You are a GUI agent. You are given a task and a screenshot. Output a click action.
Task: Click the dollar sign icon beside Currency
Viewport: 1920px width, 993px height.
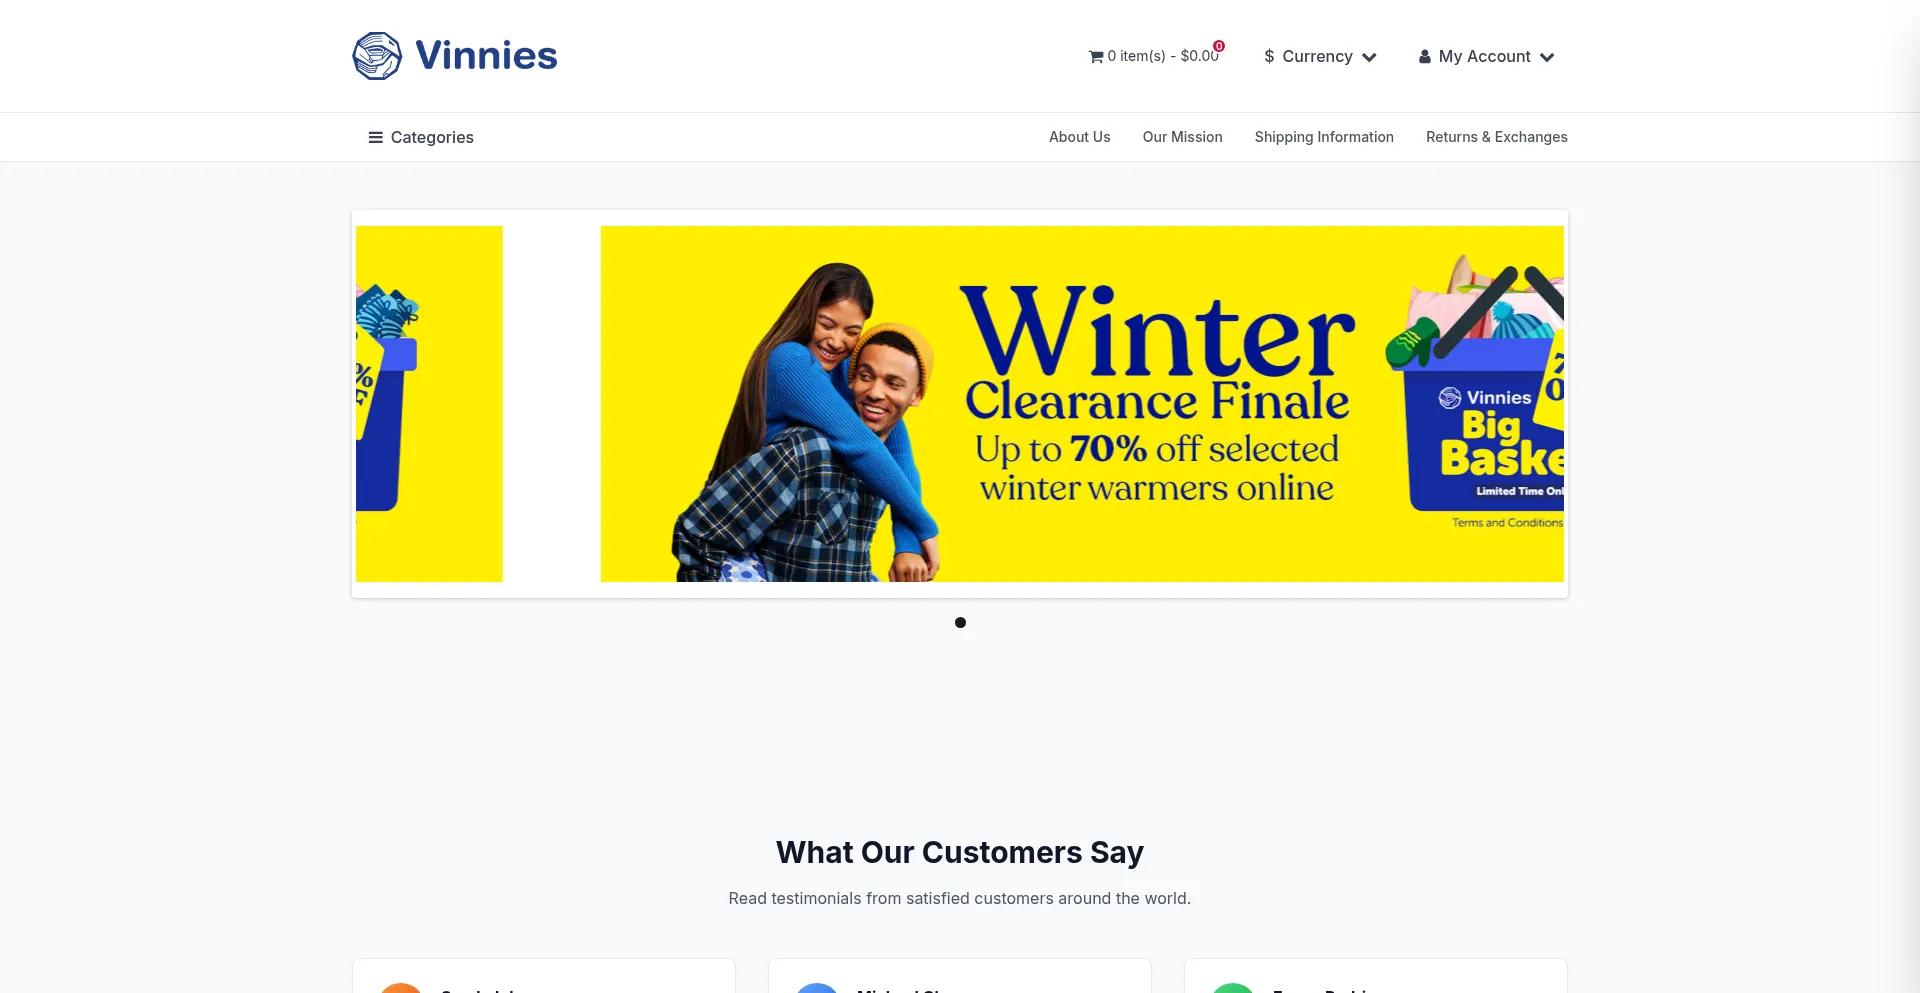tap(1269, 57)
